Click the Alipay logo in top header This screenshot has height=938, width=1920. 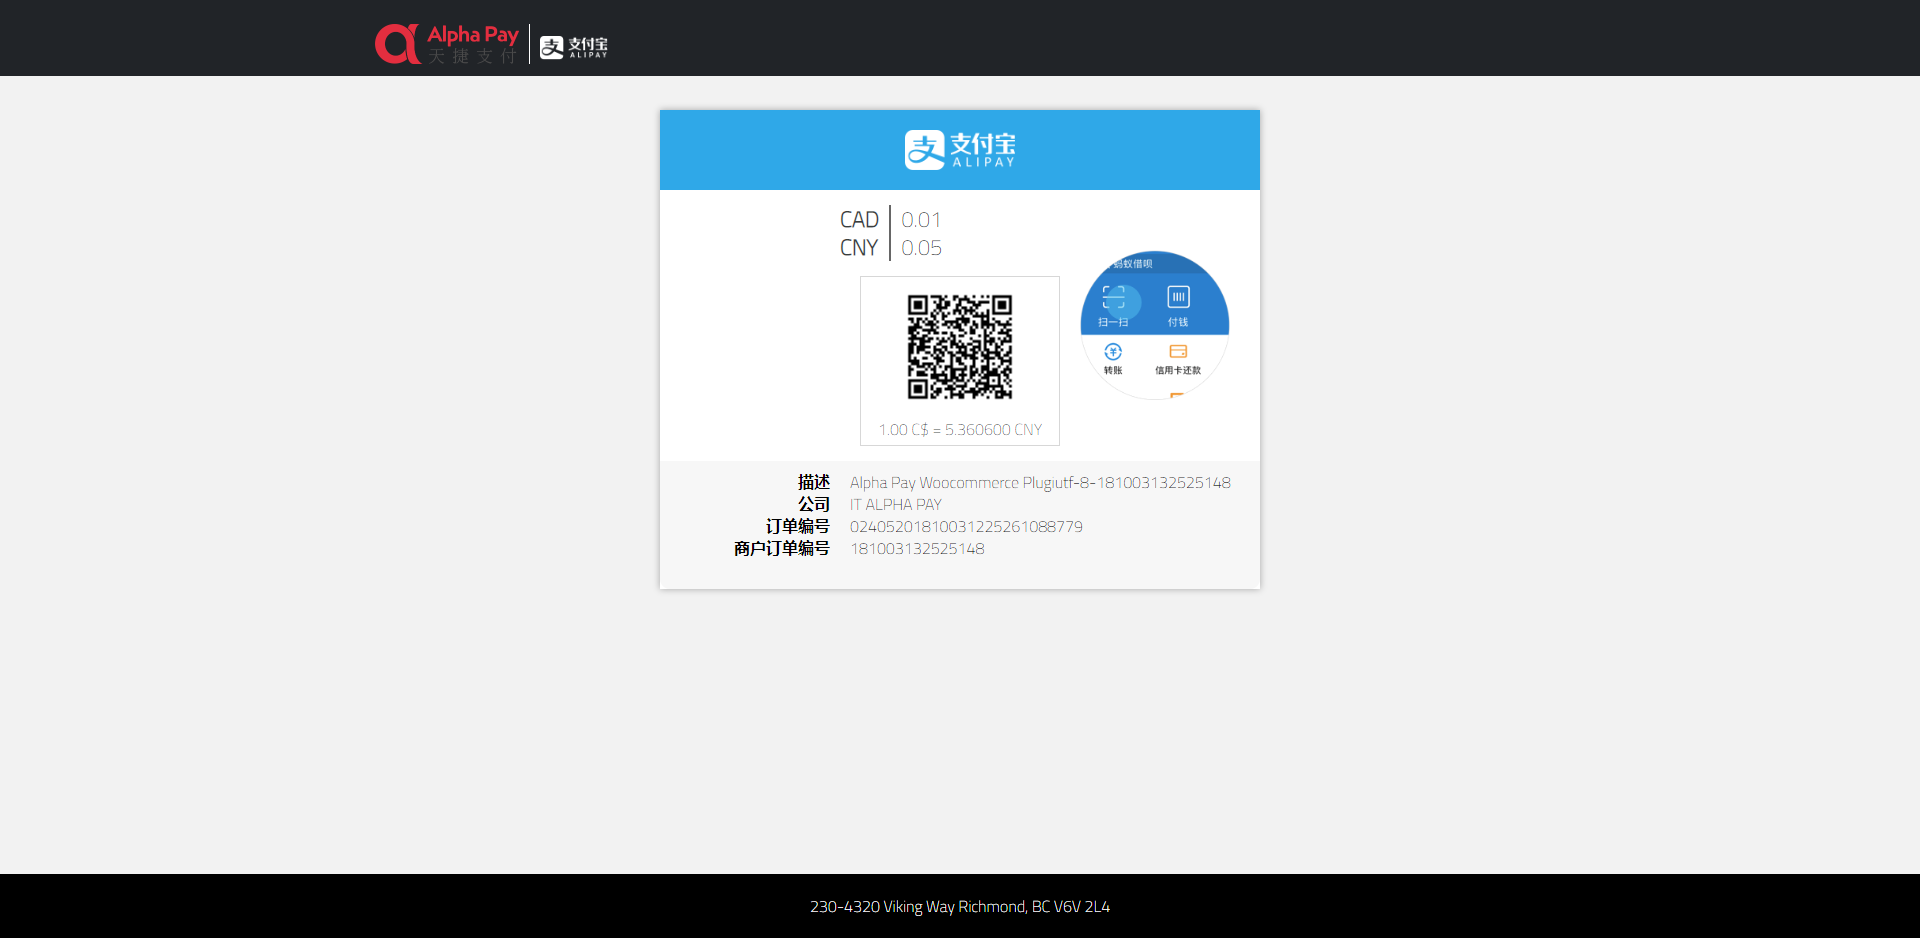click(x=574, y=47)
